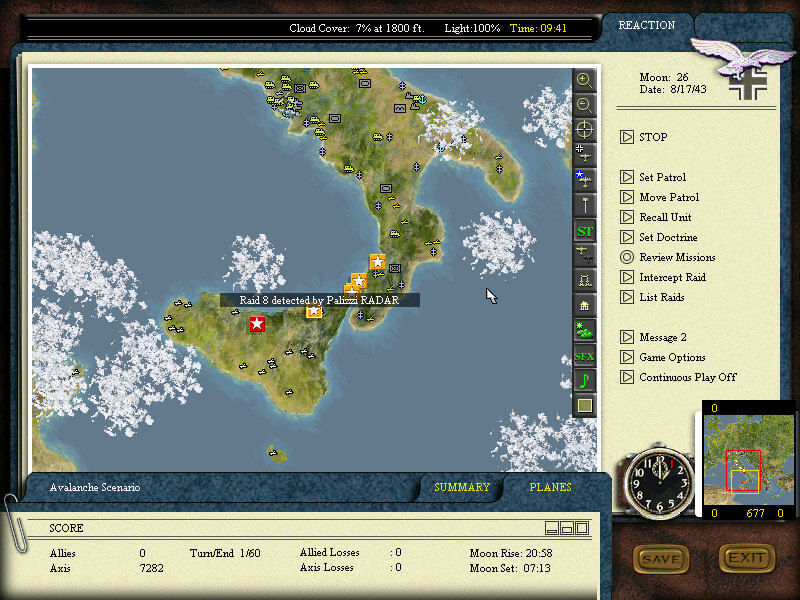Click the analog clock

click(660, 483)
